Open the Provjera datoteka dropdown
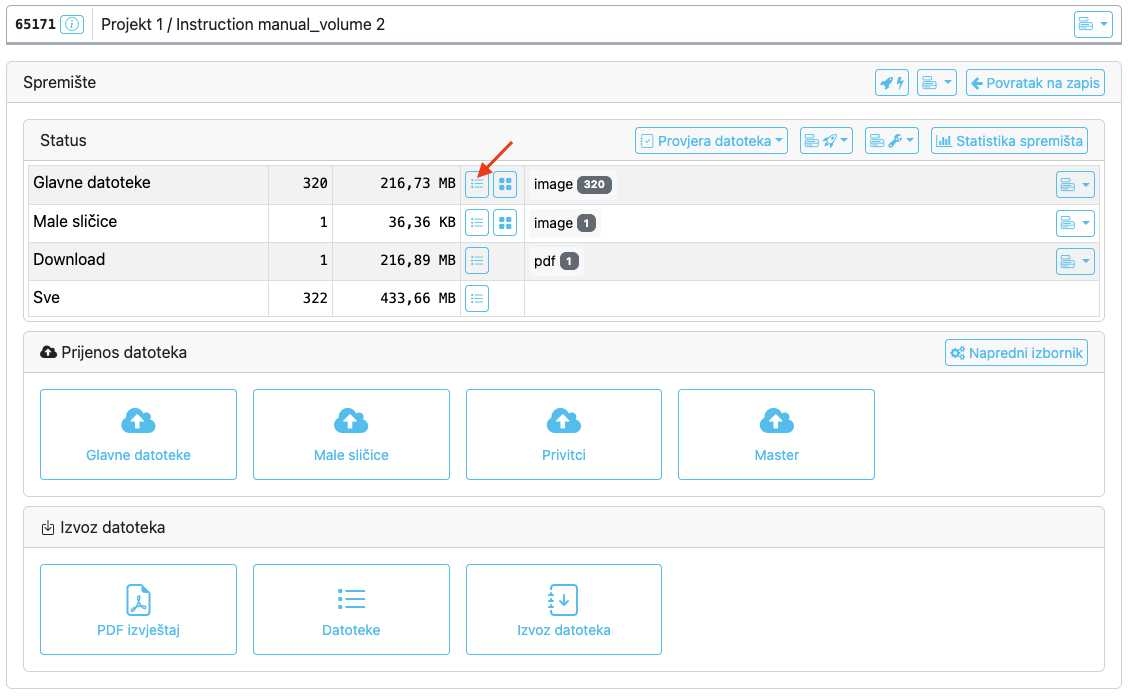The height and width of the screenshot is (696, 1128). [711, 141]
